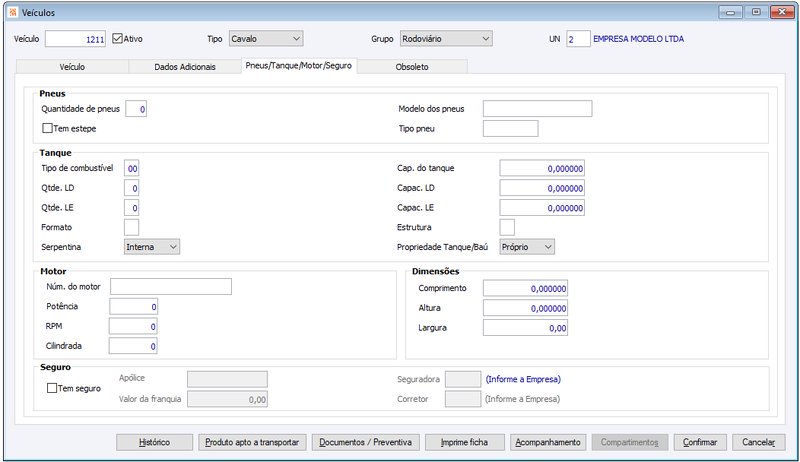Enable the Tem estepe checkbox
The height and width of the screenshot is (462, 800).
47,129
